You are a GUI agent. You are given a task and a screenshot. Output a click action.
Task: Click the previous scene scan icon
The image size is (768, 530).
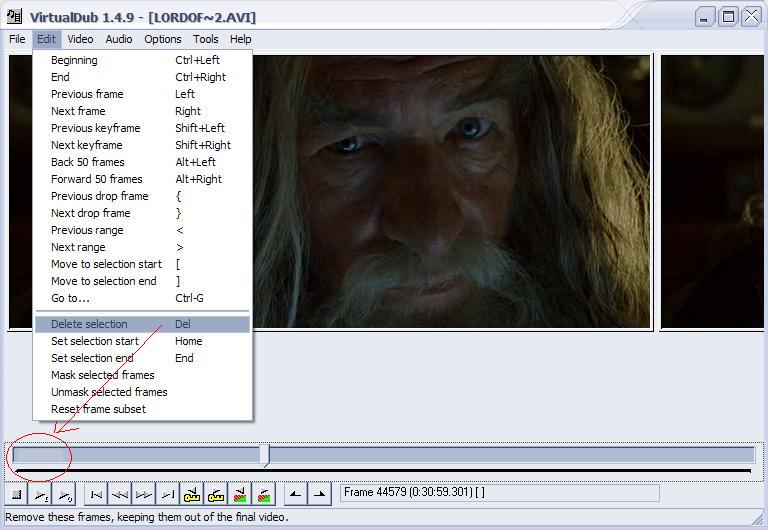coord(240,494)
